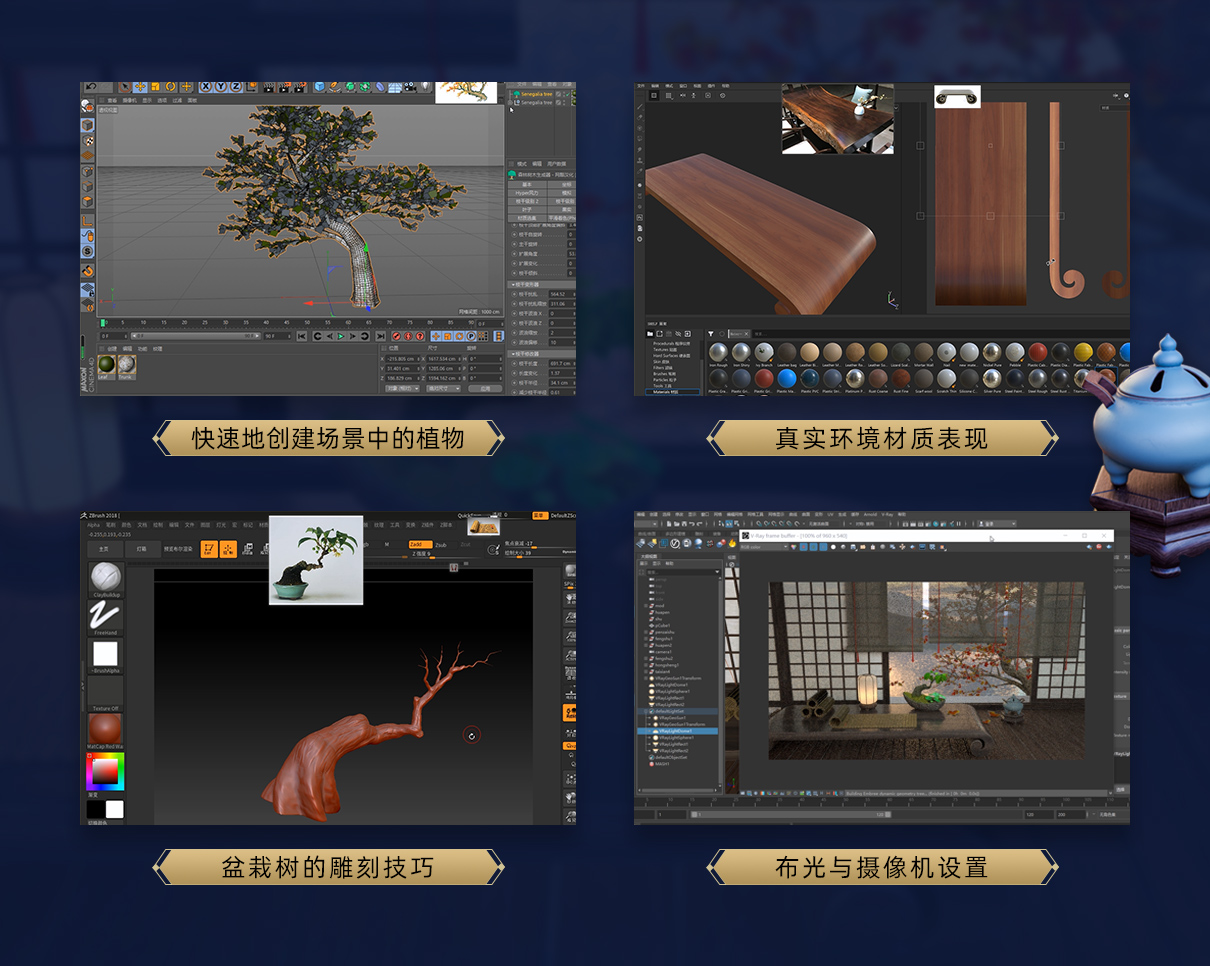The width and height of the screenshot is (1210, 966).
Task: Open the V-Ray menu in Maya
Action: pyautogui.click(x=887, y=515)
